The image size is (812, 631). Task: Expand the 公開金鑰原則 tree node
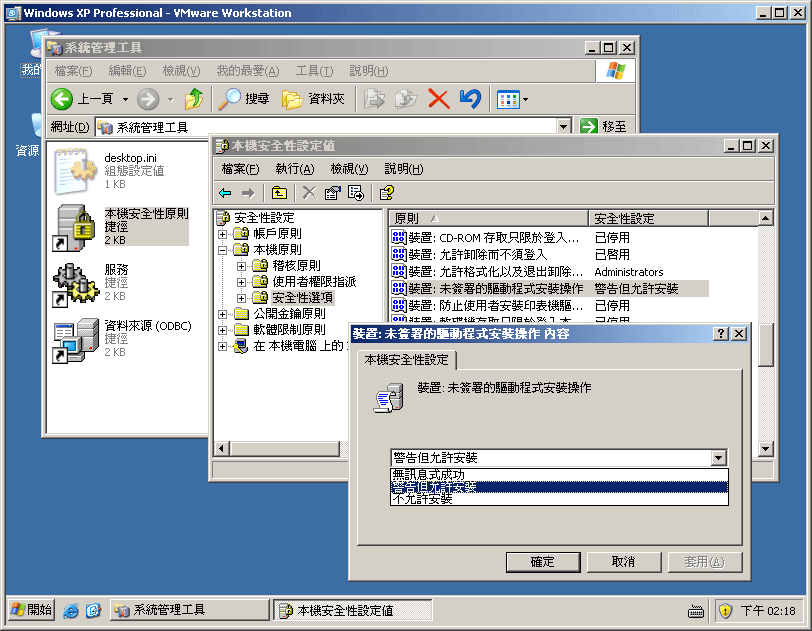pos(222,314)
